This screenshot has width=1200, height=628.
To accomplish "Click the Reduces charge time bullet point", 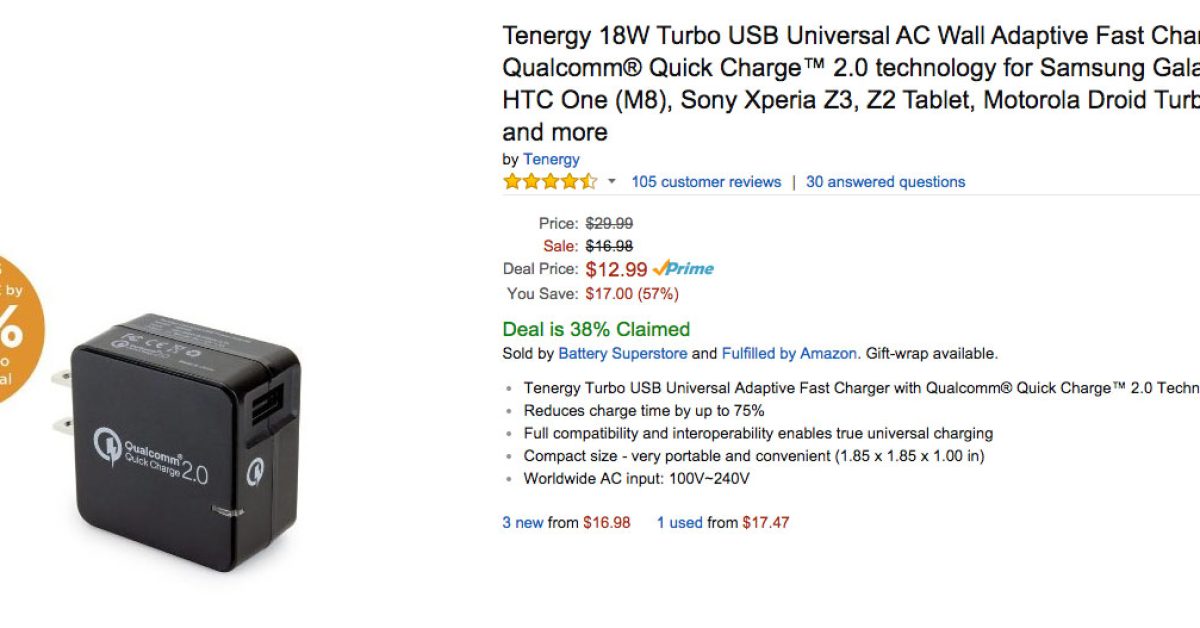I will click(x=644, y=410).
